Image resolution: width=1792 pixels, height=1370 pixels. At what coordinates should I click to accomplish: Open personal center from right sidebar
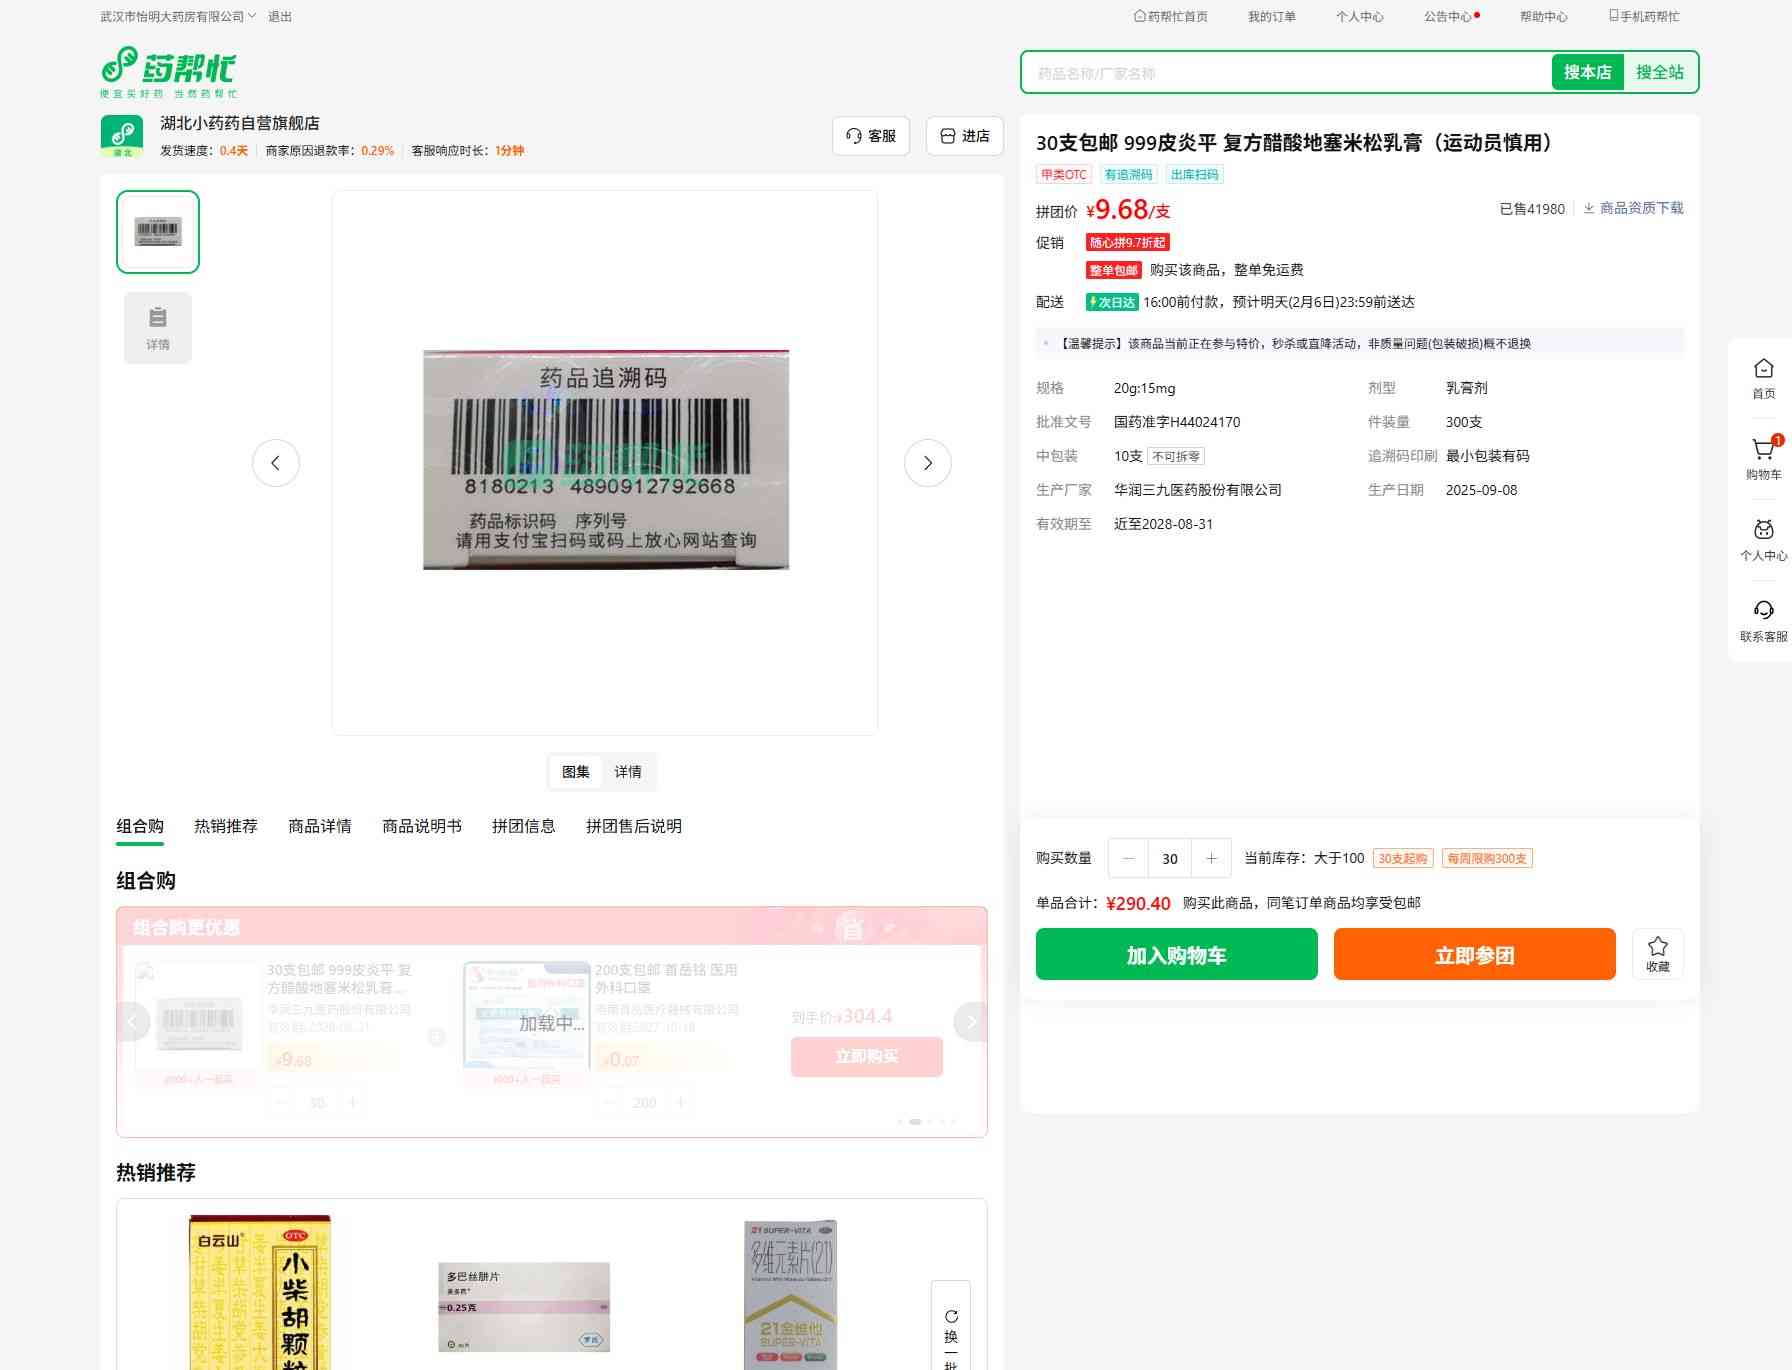(x=1763, y=540)
